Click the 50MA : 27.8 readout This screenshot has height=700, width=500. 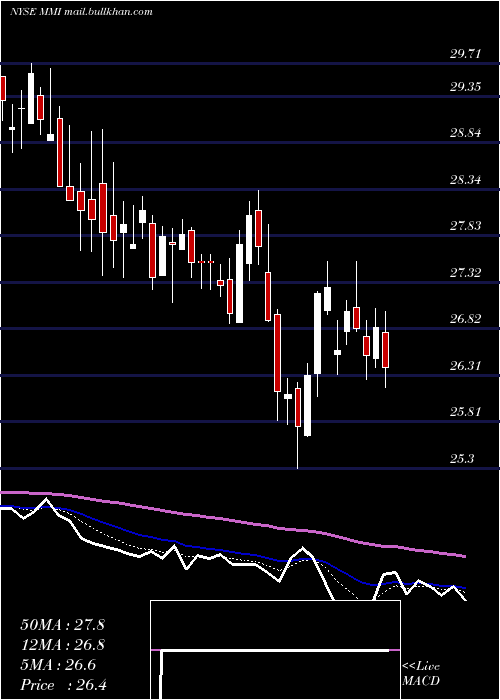click(62, 625)
